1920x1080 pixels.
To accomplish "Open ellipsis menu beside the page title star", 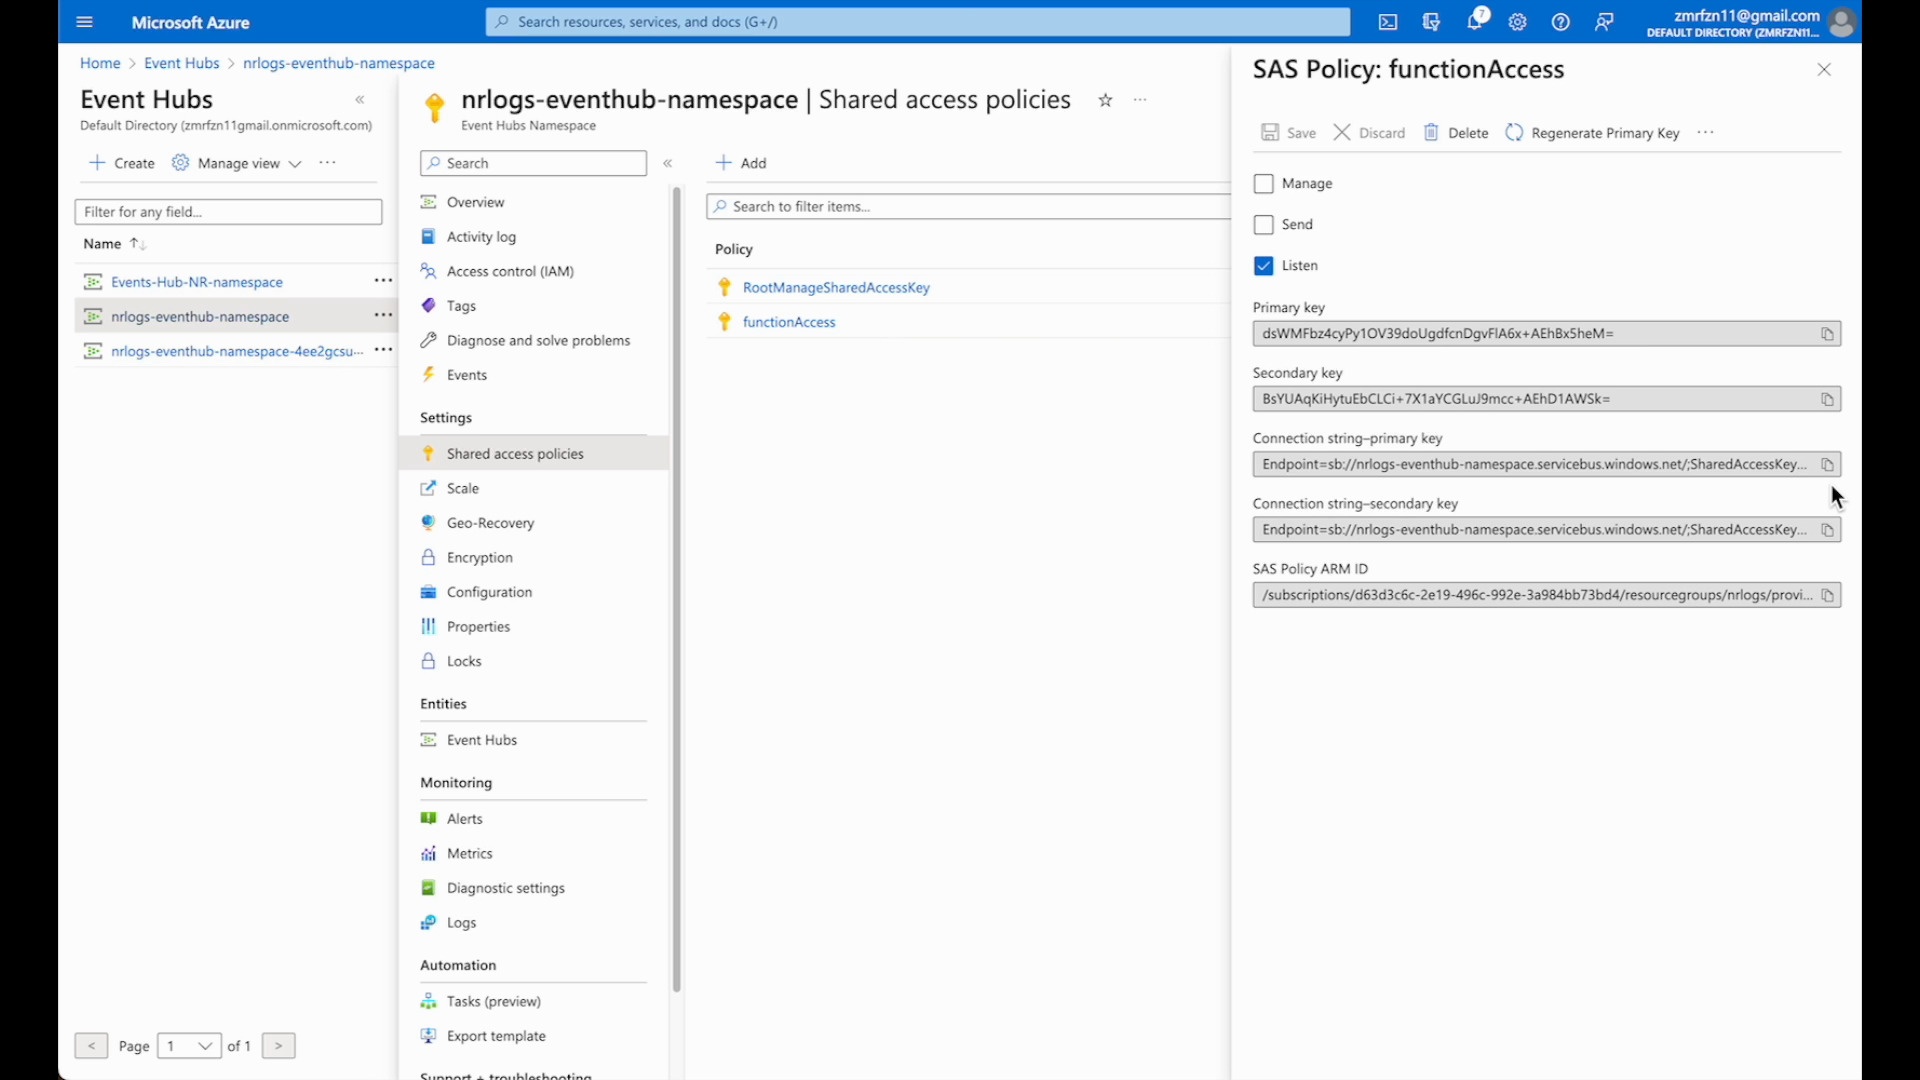I will [1140, 100].
